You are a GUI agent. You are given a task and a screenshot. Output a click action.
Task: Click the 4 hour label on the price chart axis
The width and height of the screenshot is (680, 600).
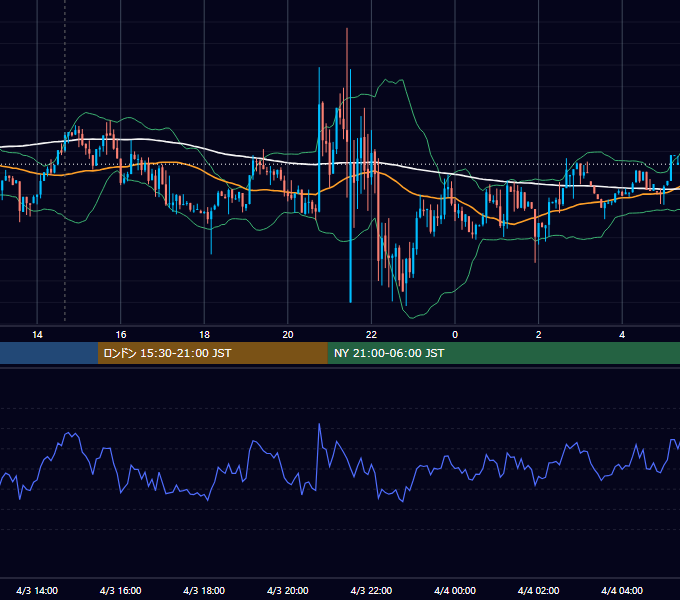(x=622, y=335)
